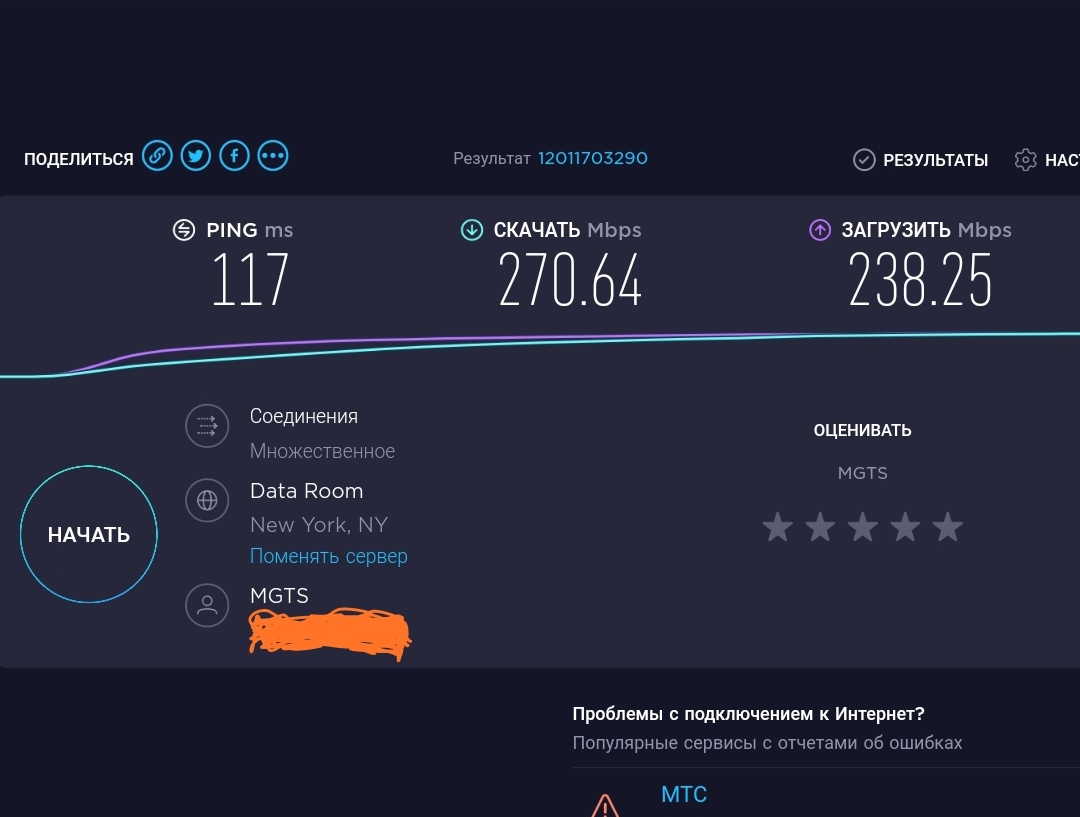Click the upload arrow icon
Screen dimensions: 1080x817
(x=820, y=230)
